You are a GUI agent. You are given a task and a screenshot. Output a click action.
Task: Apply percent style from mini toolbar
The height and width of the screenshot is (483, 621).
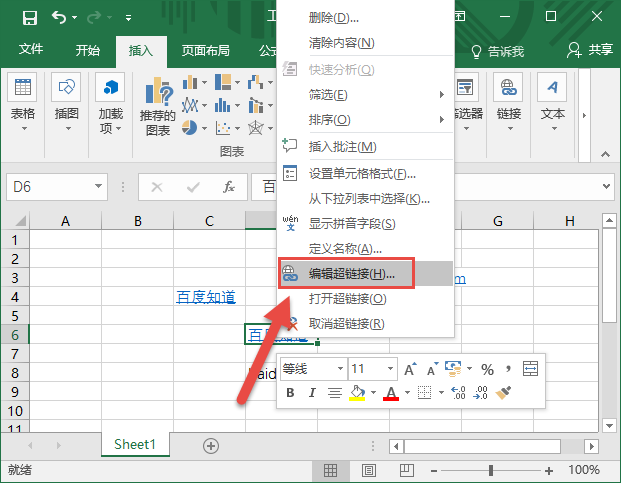487,369
